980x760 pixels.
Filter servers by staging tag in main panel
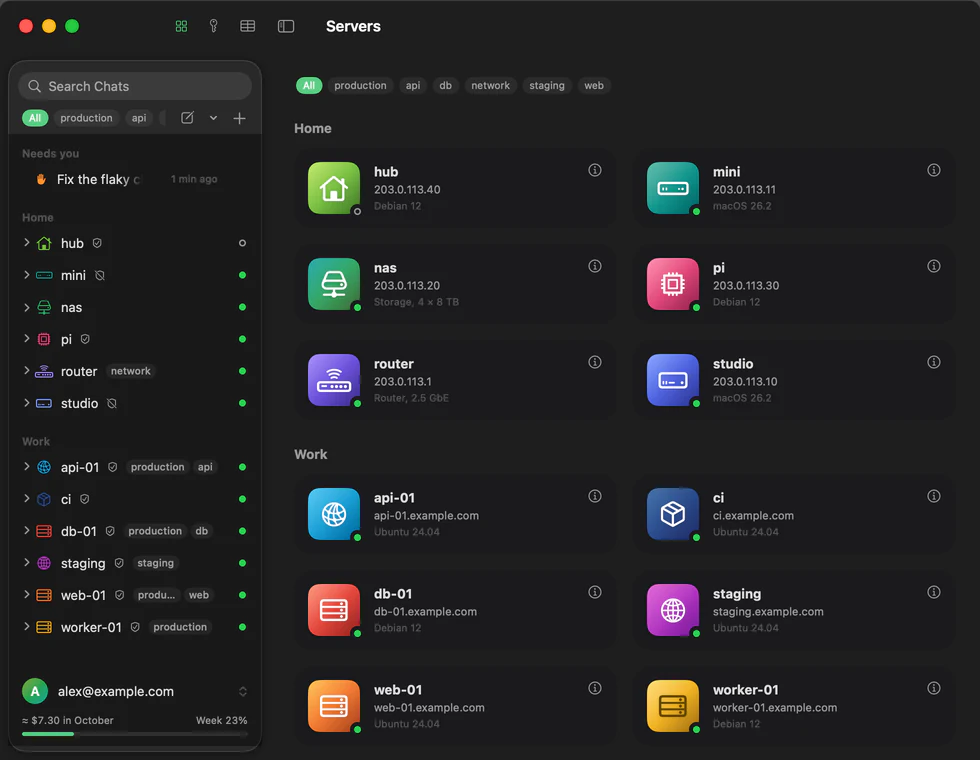[x=547, y=86]
